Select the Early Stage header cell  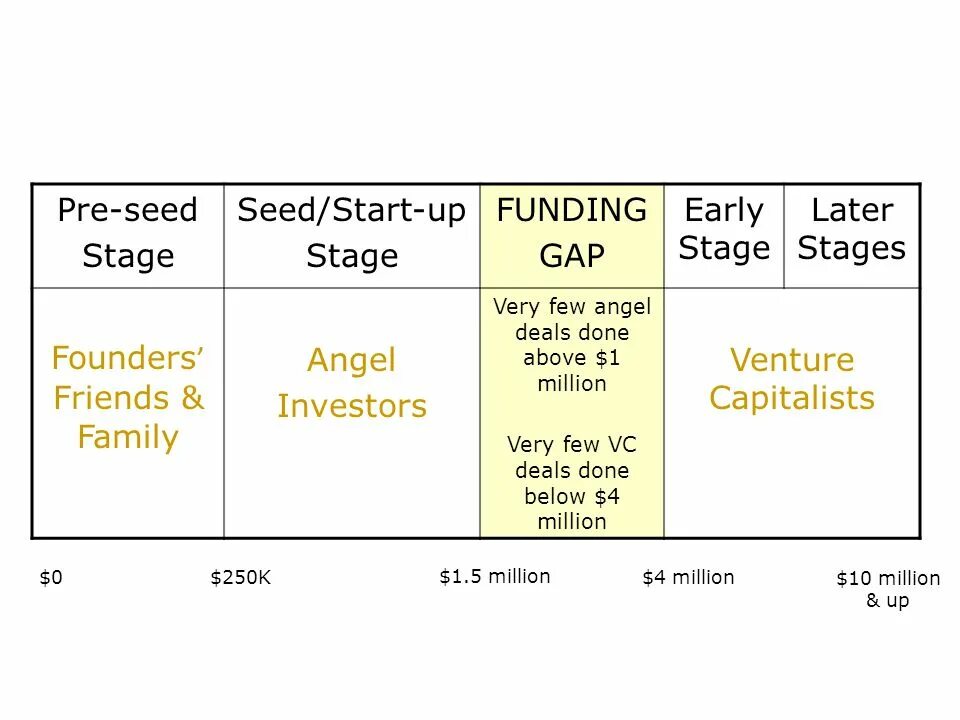point(724,229)
